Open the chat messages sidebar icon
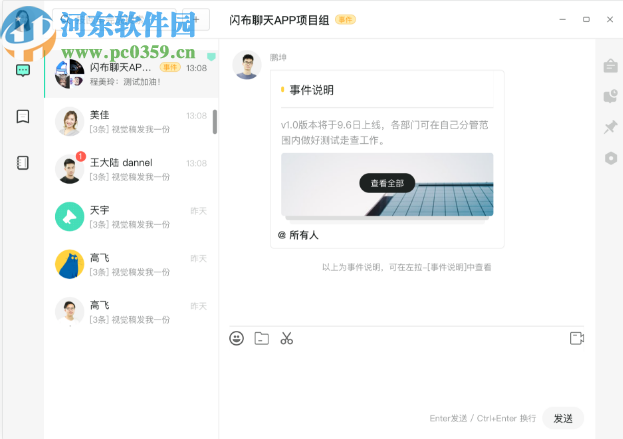Viewport: 623px width, 439px height. 23,71
